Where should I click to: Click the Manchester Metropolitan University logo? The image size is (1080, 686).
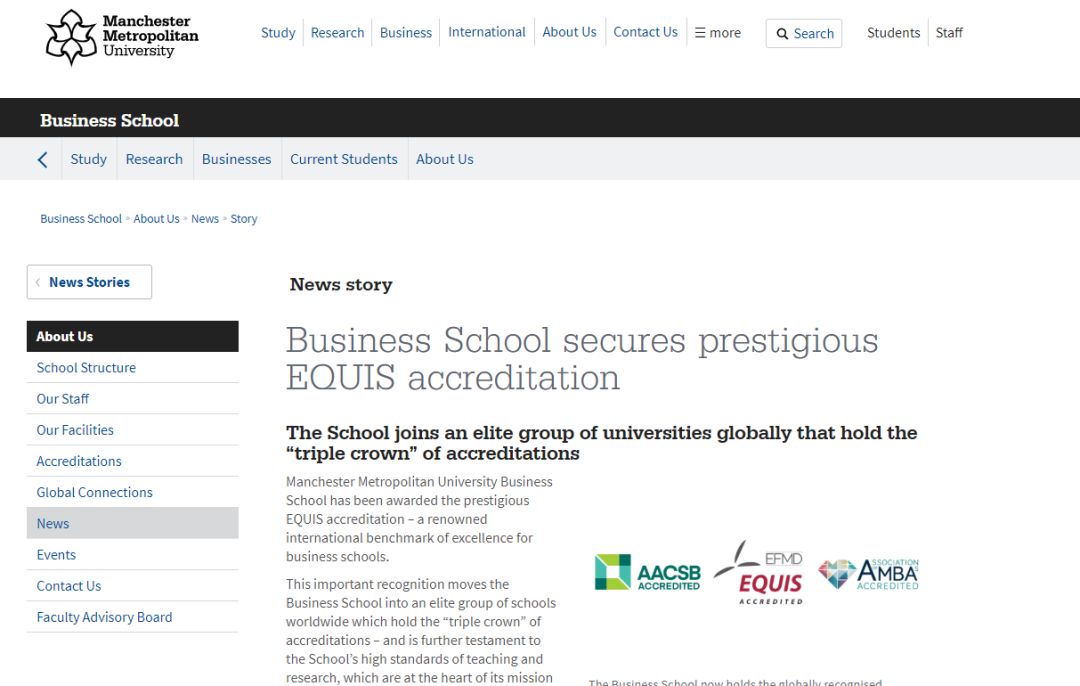tap(122, 37)
